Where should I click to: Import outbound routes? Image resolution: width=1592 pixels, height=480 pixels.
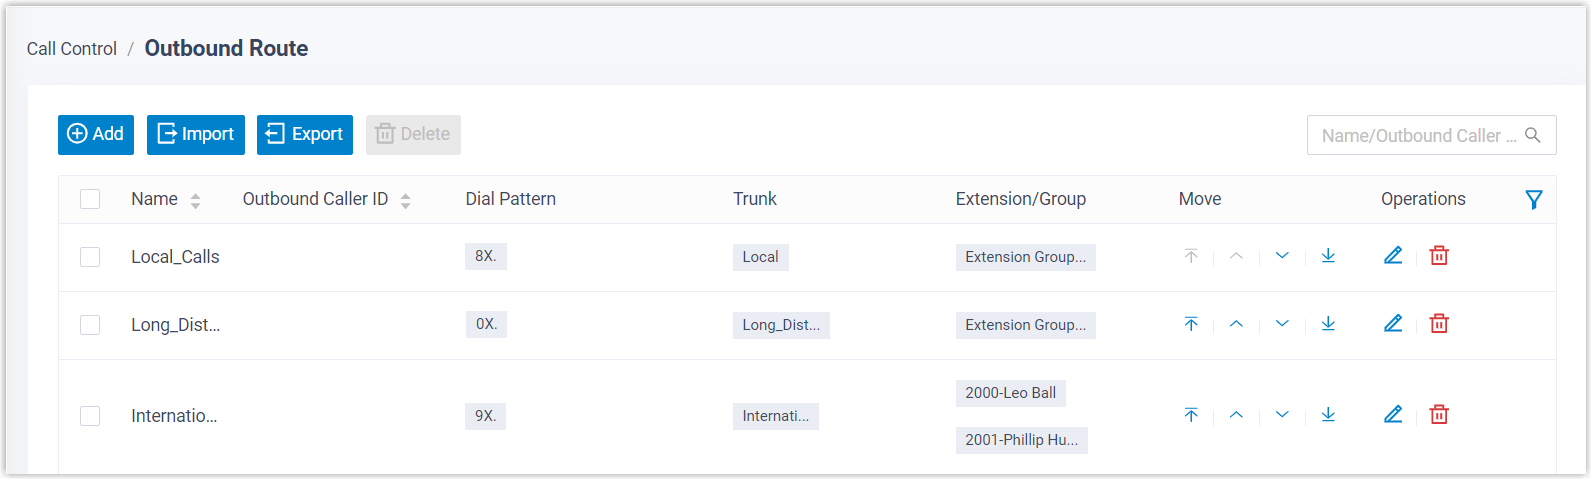[x=196, y=135]
